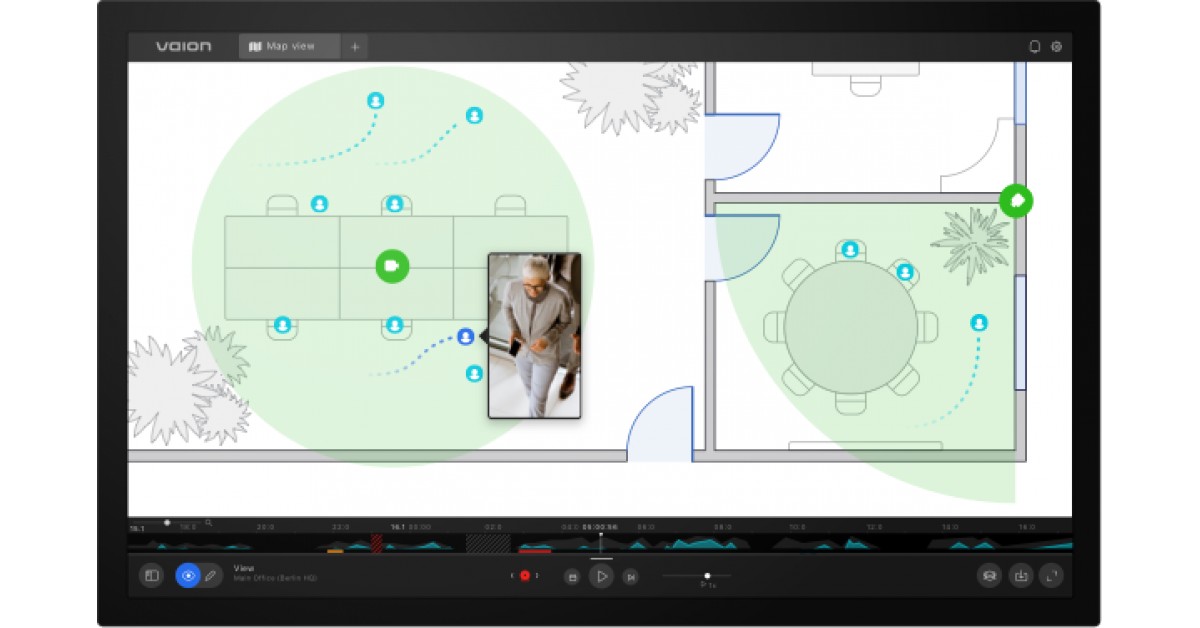Click the red recording indicator
The height and width of the screenshot is (628, 1200).
coord(524,574)
